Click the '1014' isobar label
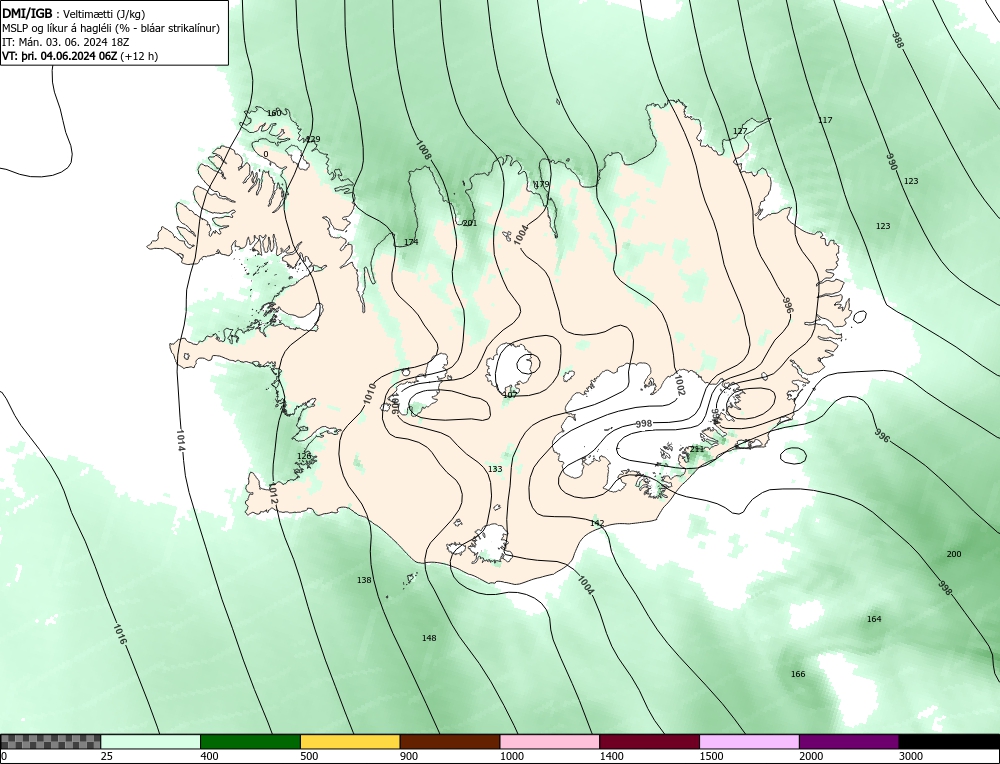Image resolution: width=1000 pixels, height=764 pixels. (180, 440)
